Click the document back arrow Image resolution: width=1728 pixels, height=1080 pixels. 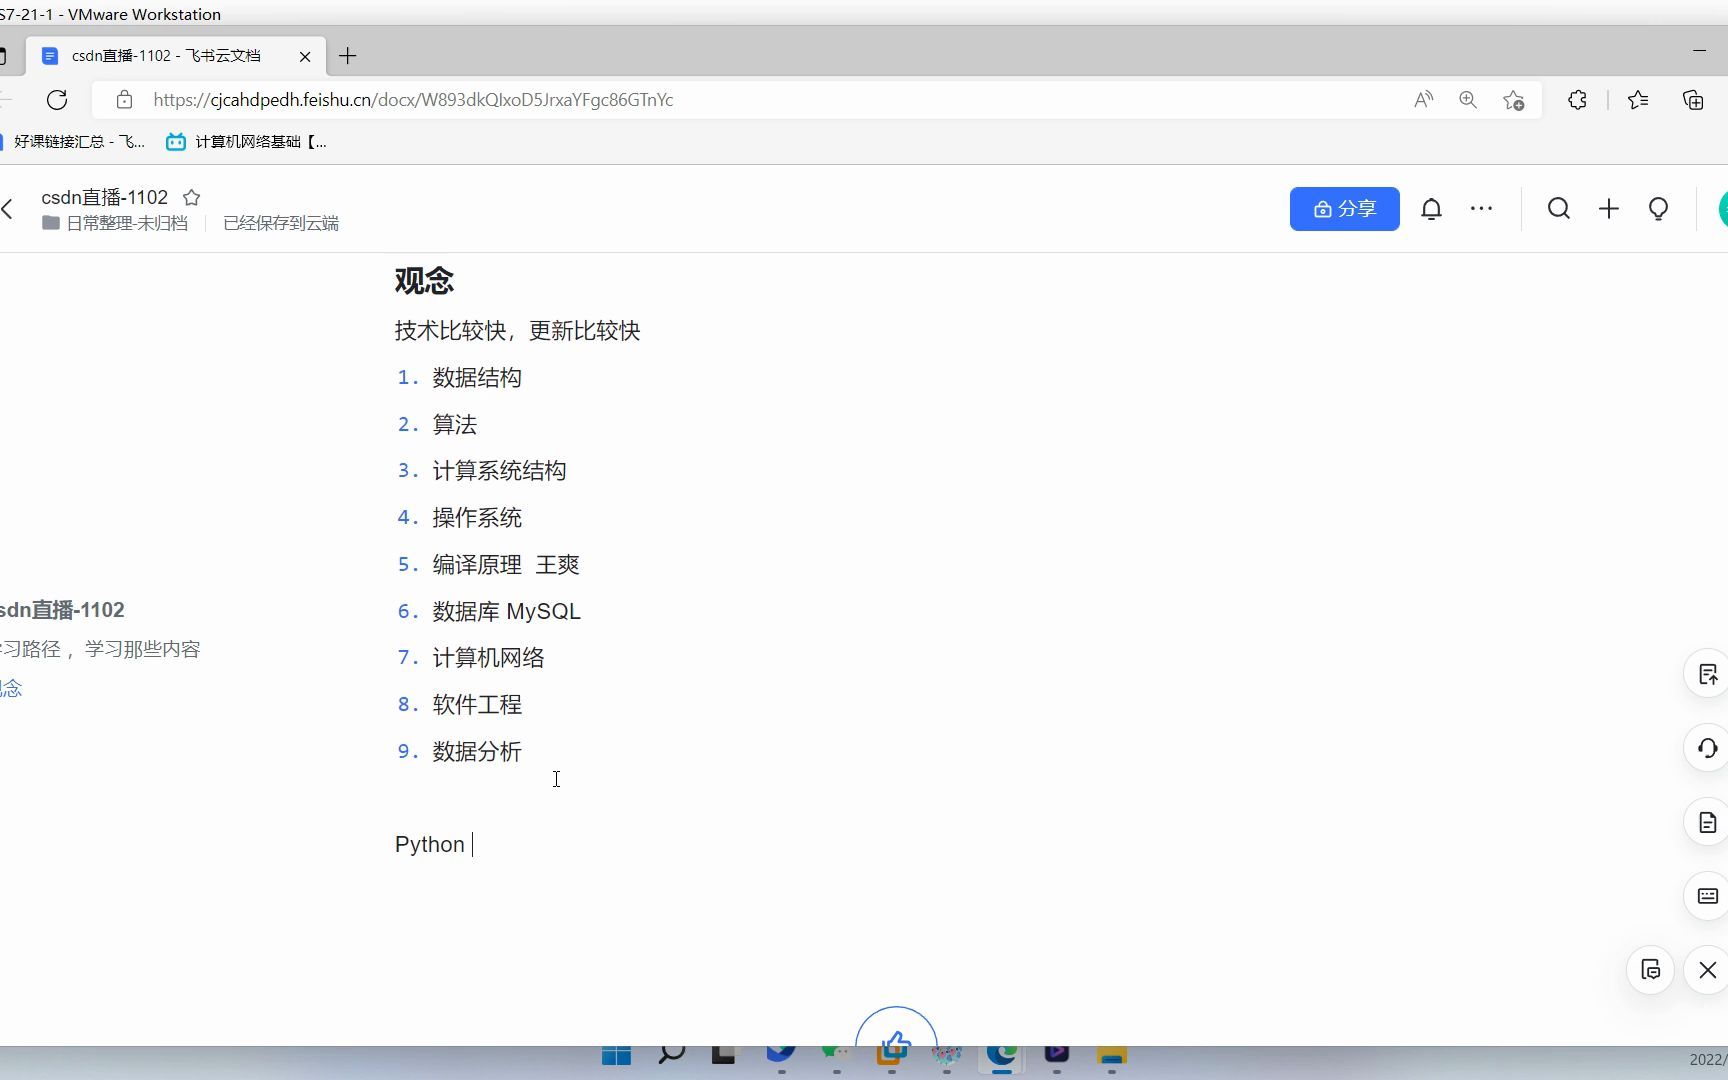(8, 209)
